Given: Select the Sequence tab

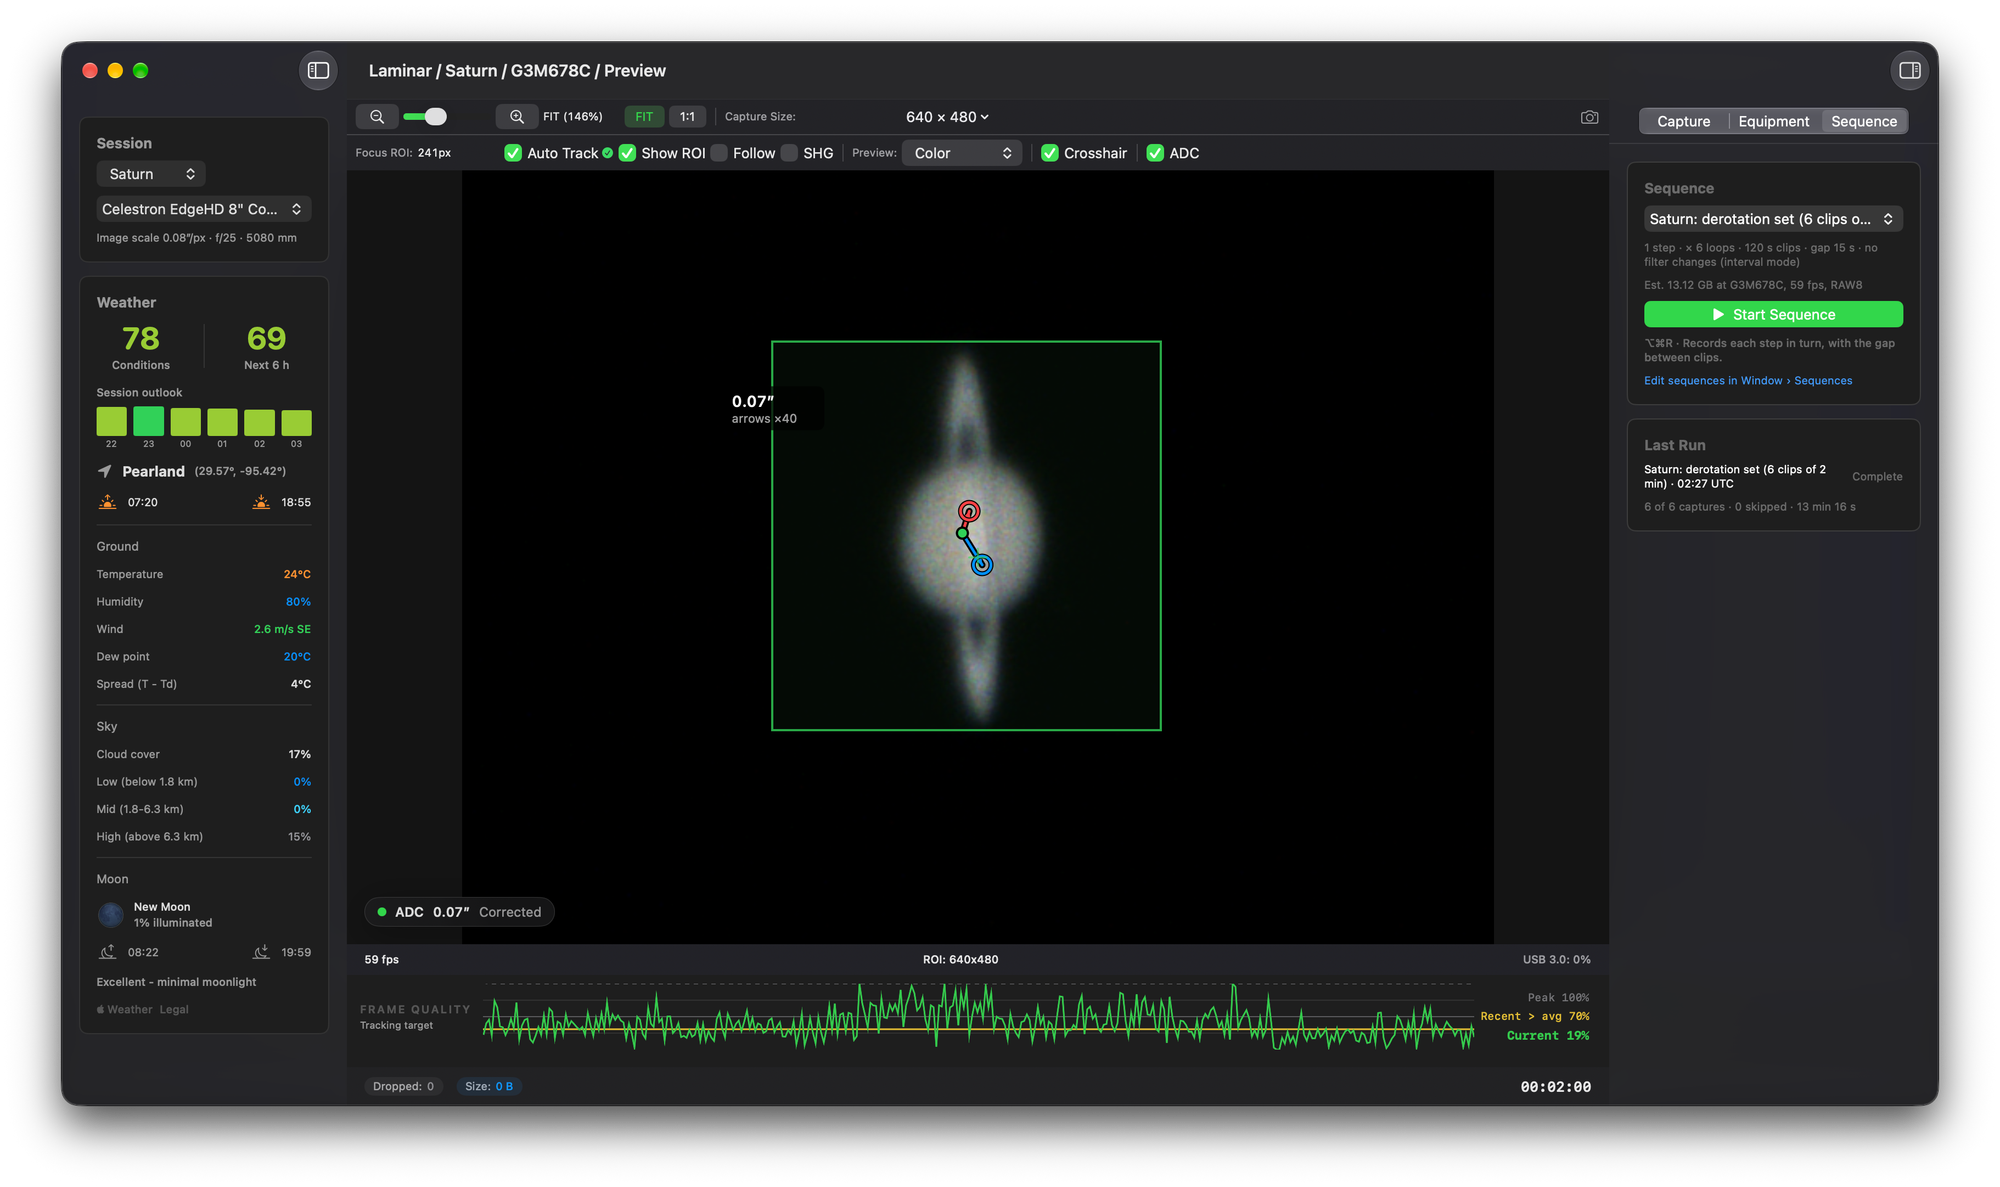Looking at the screenshot, I should click(x=1863, y=121).
